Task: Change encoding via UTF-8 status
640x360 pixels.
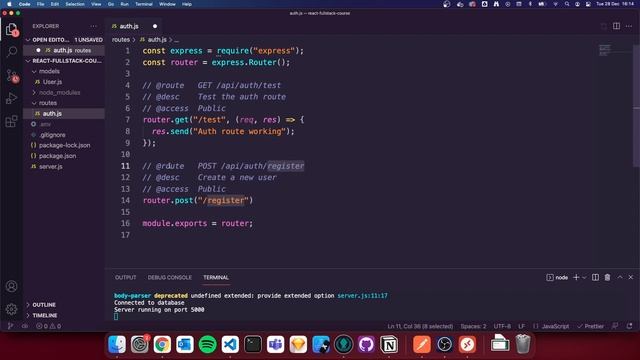Action: pos(502,326)
